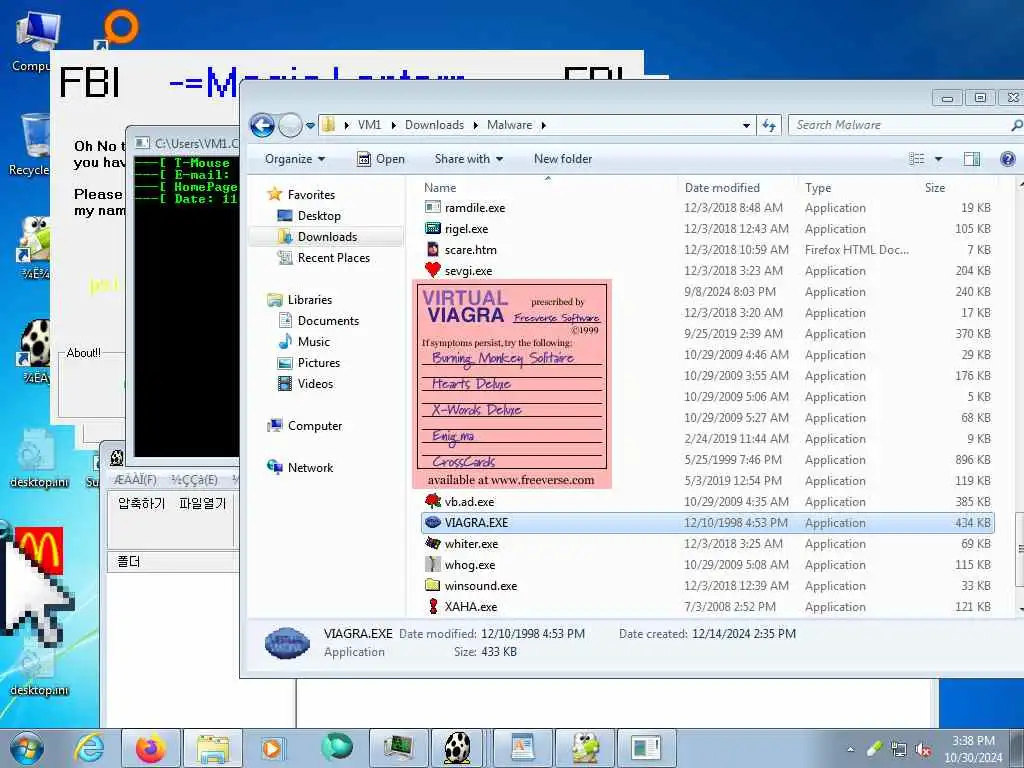Open the Organize menu
The height and width of the screenshot is (768, 1024).
coord(295,159)
